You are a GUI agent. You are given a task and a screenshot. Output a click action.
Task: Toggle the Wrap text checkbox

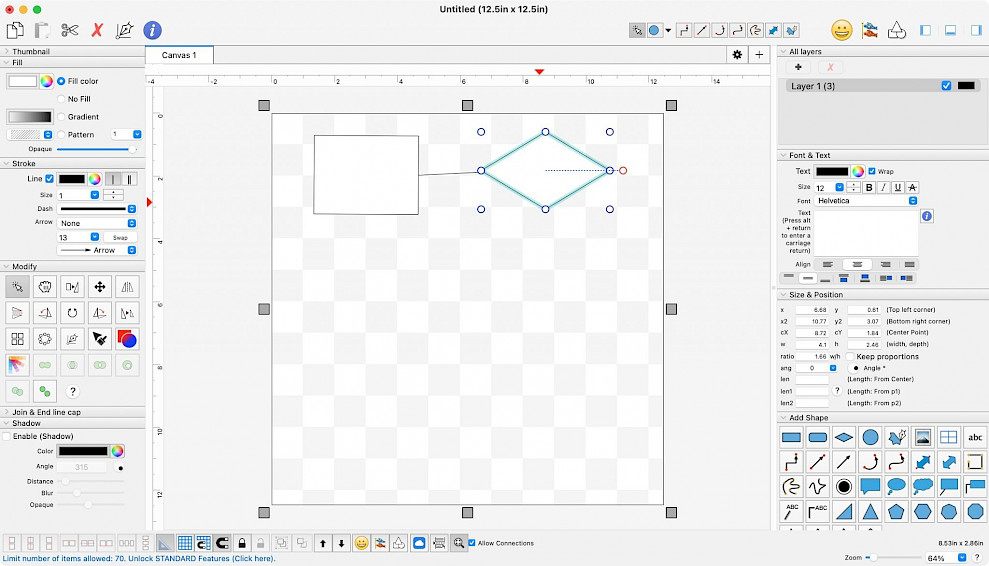coord(872,171)
